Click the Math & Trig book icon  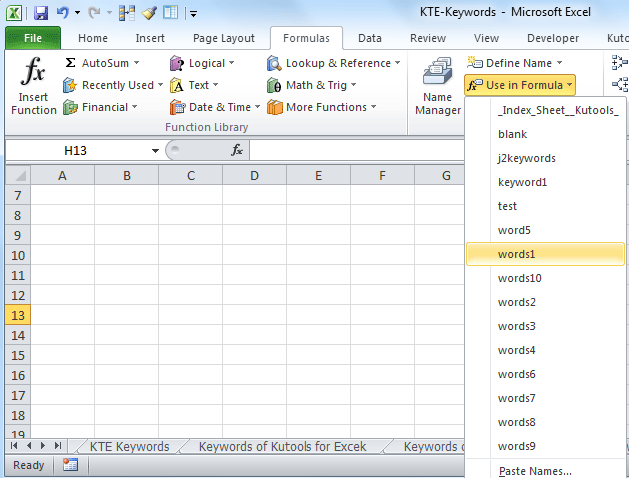pos(274,85)
